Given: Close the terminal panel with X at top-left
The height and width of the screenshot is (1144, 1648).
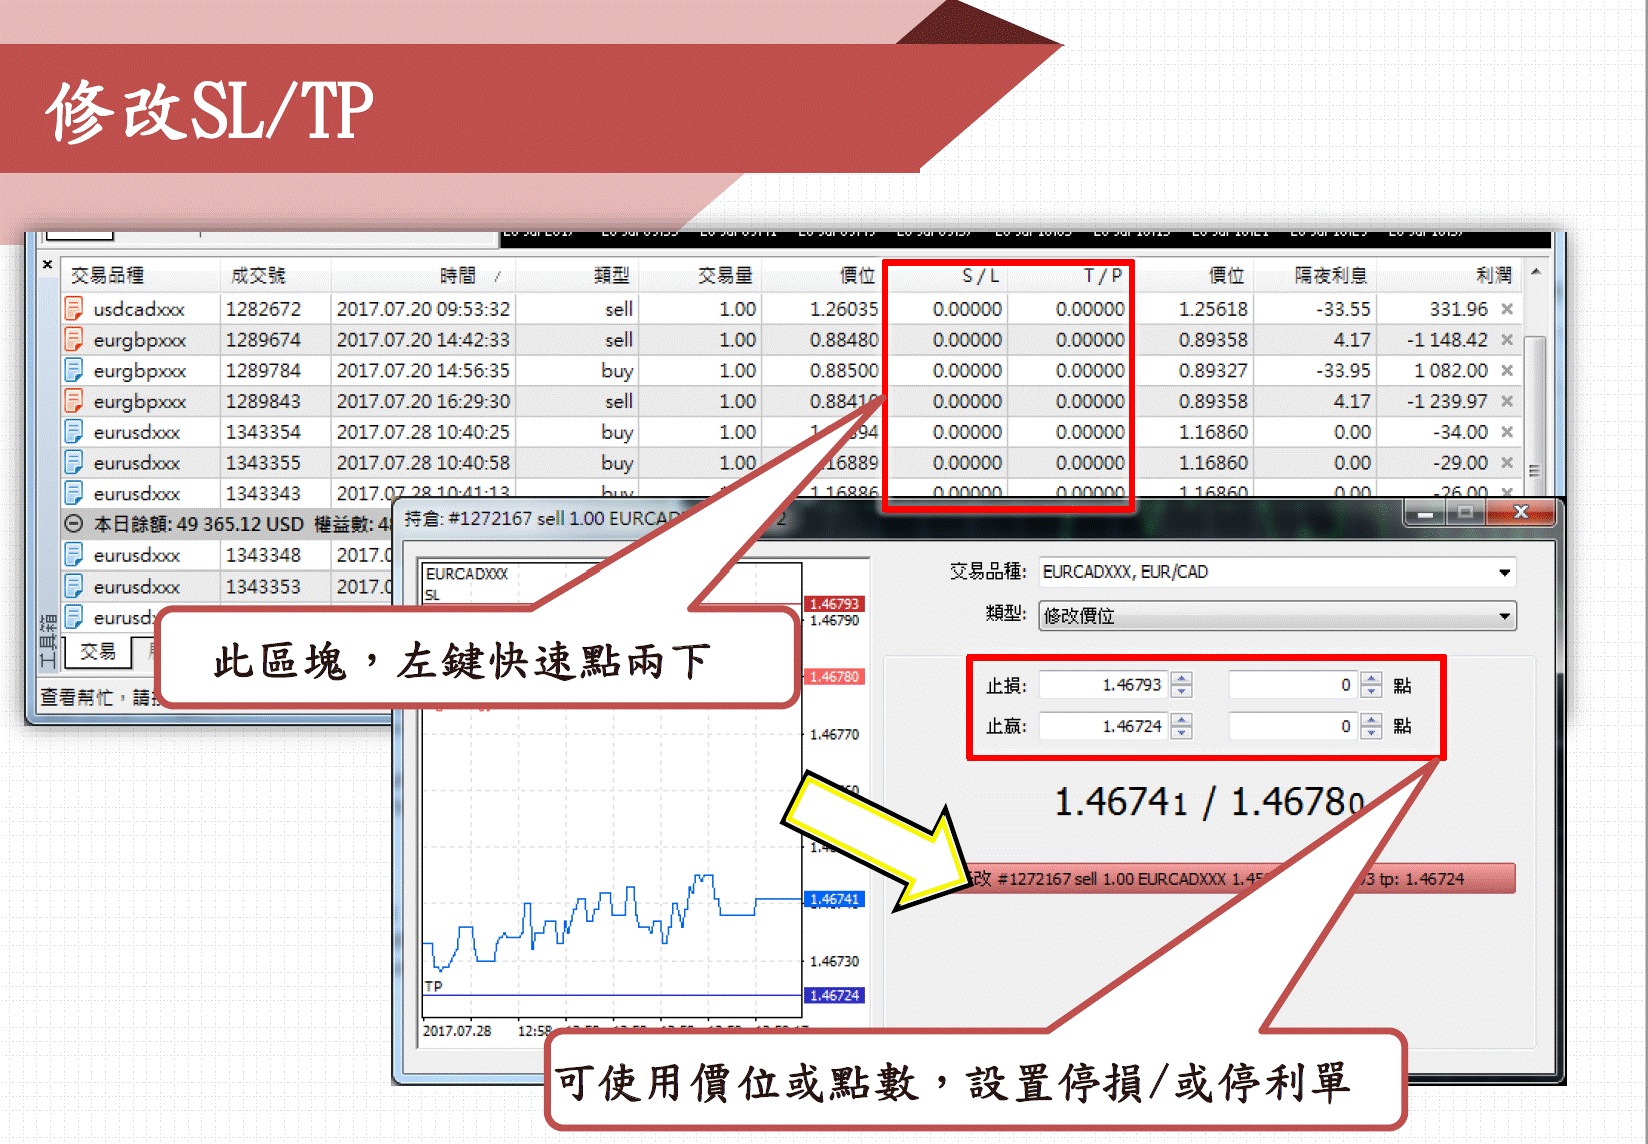Looking at the screenshot, I should click(47, 266).
